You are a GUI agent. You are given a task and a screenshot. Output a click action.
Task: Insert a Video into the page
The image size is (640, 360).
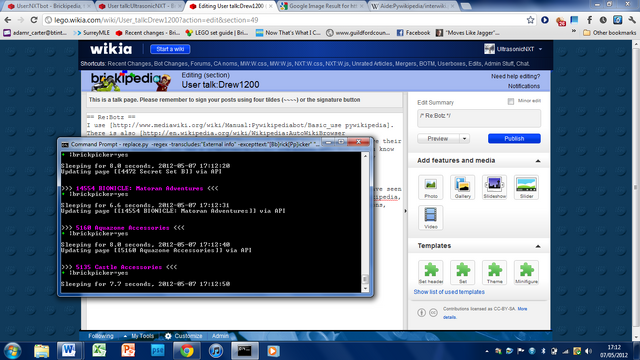point(431,218)
